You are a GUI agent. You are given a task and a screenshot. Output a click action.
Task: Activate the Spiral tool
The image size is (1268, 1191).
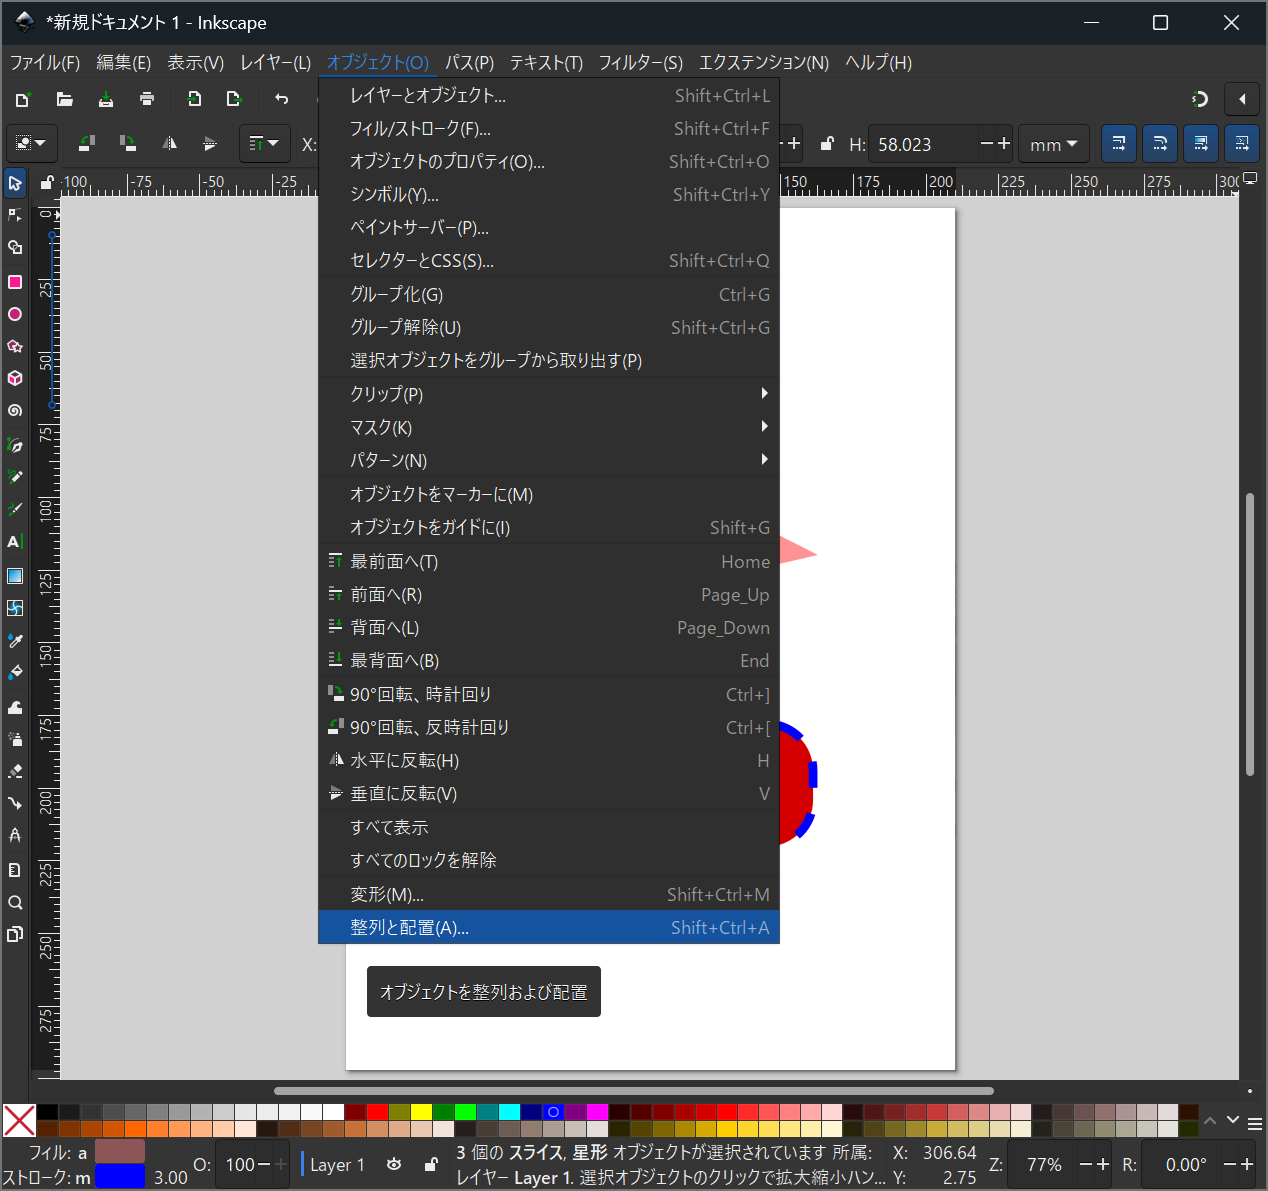point(15,410)
